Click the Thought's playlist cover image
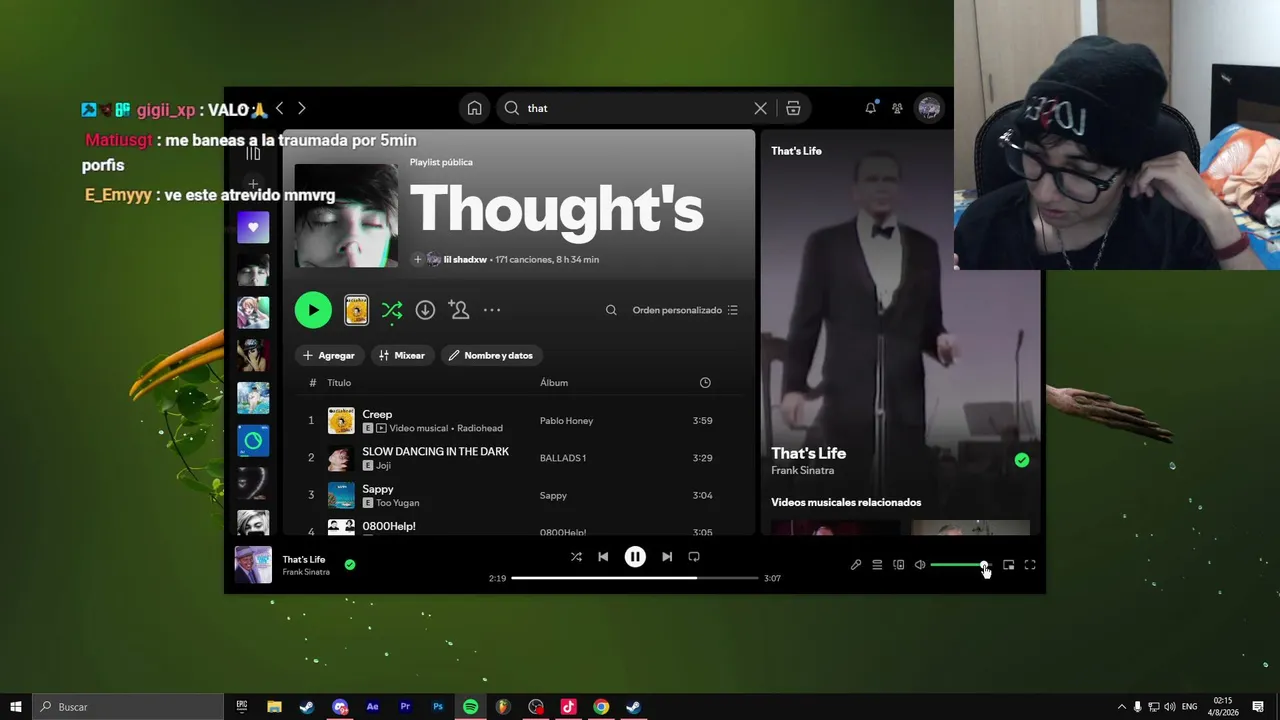Screen dimensions: 1280x720 click(346, 216)
